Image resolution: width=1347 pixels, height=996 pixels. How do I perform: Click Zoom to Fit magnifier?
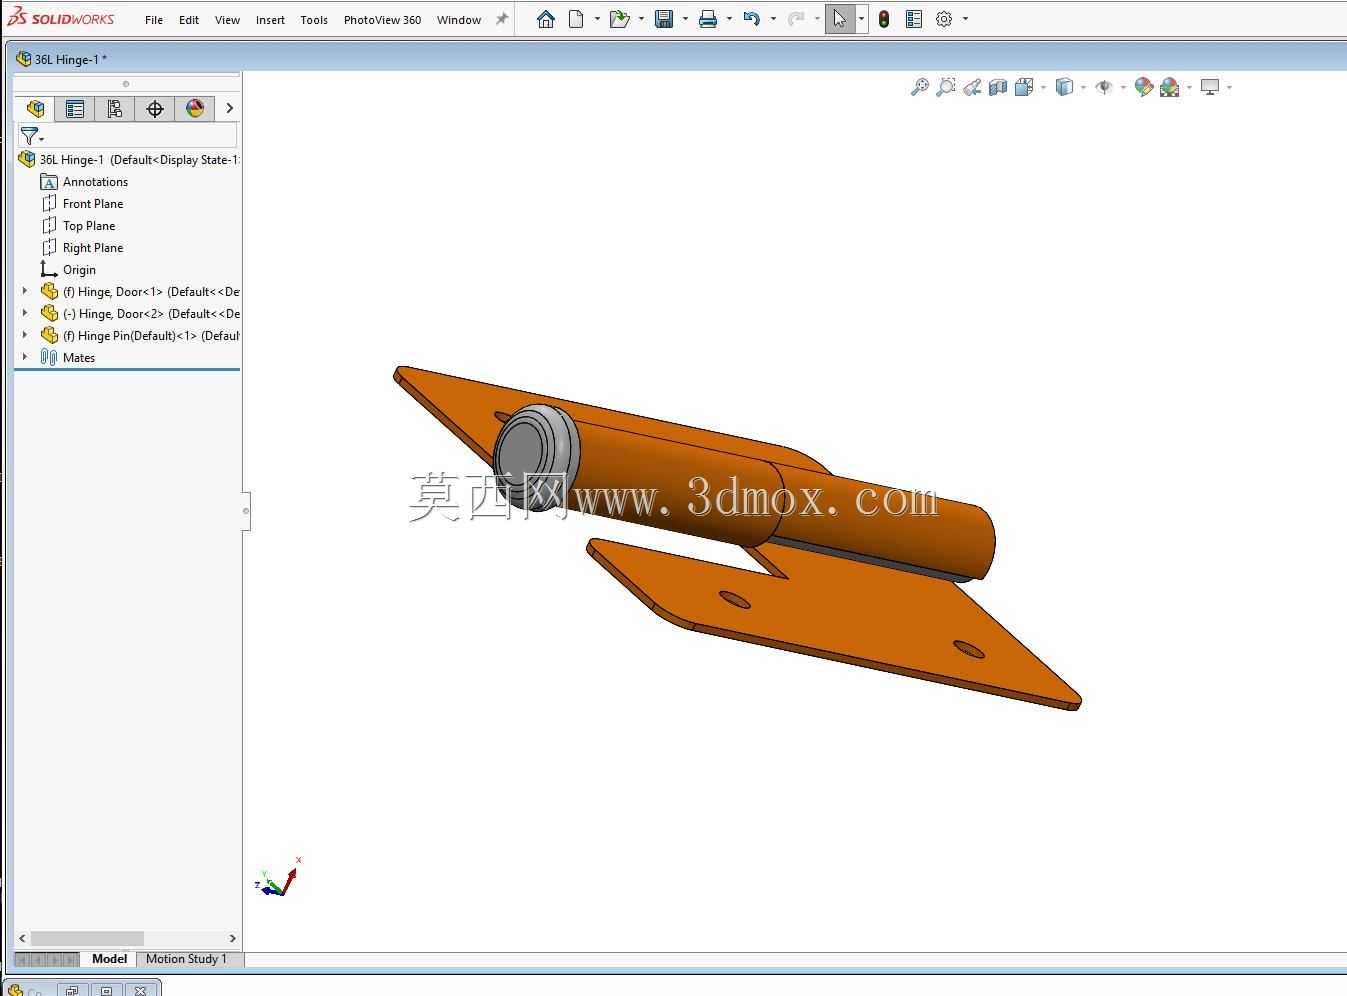click(x=920, y=87)
